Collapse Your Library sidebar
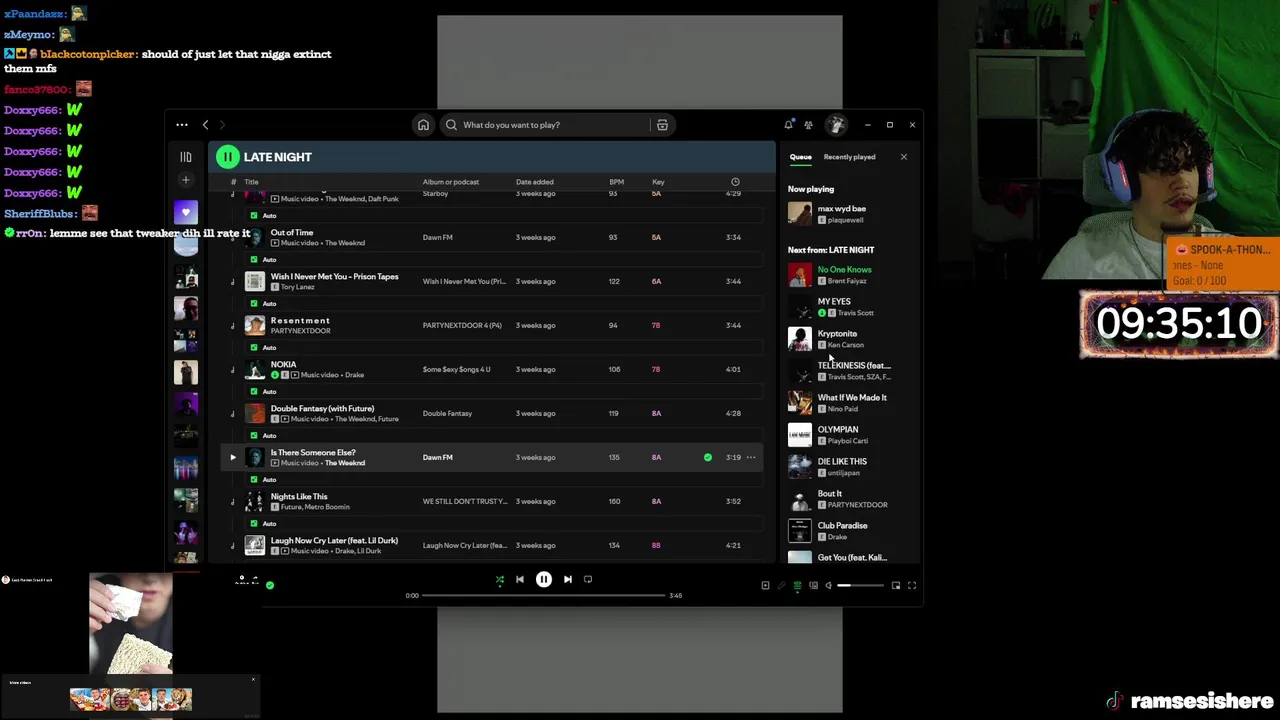Viewport: 1280px width, 720px height. tap(185, 157)
